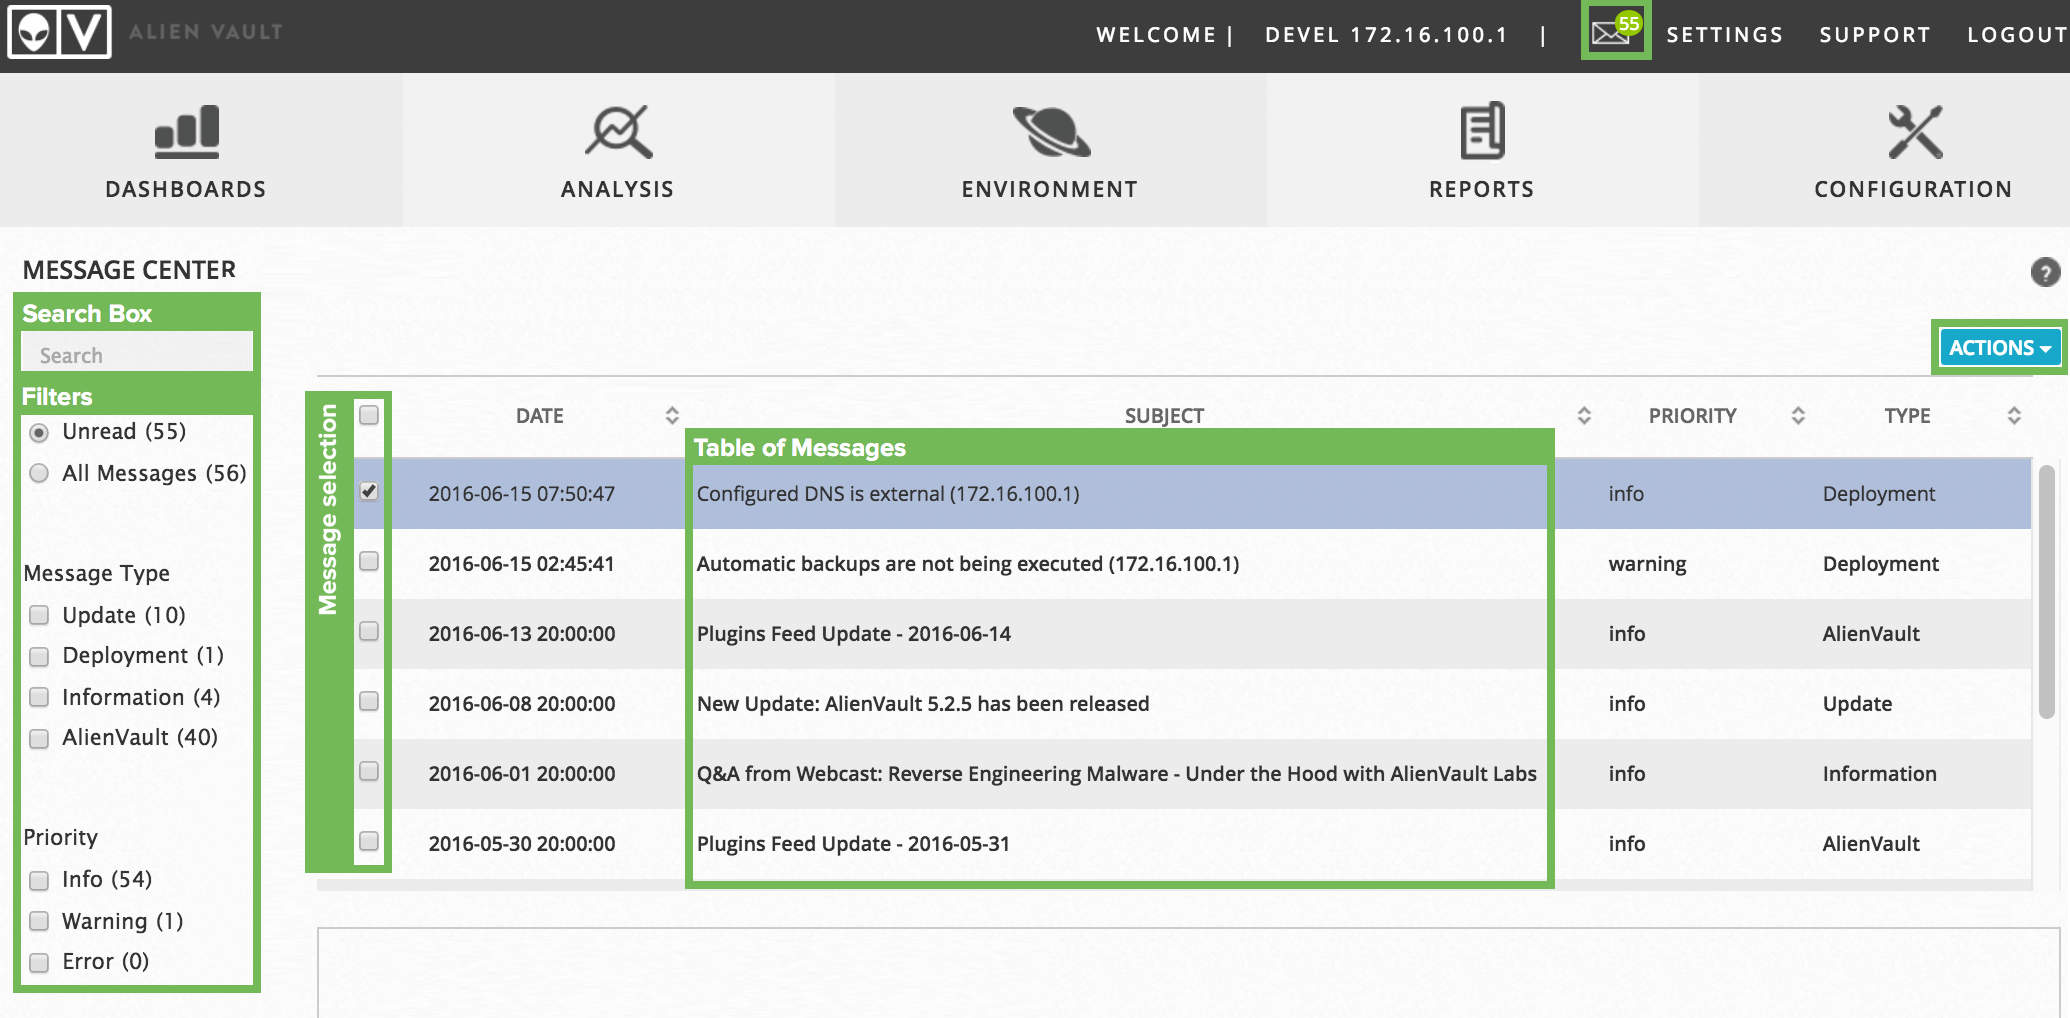Open the Plugins Feed Update - 2016-05-31 message

(854, 844)
